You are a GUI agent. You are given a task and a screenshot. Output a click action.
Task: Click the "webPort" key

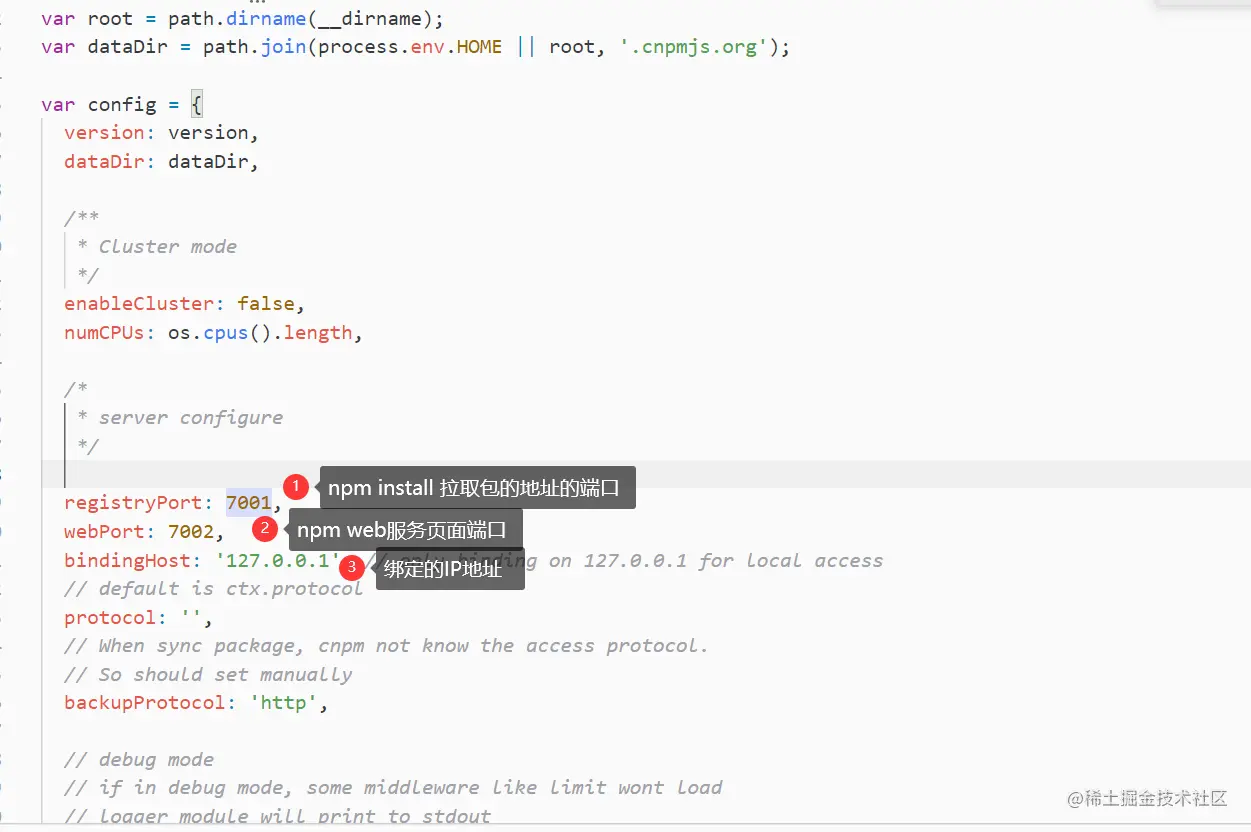pos(104,531)
